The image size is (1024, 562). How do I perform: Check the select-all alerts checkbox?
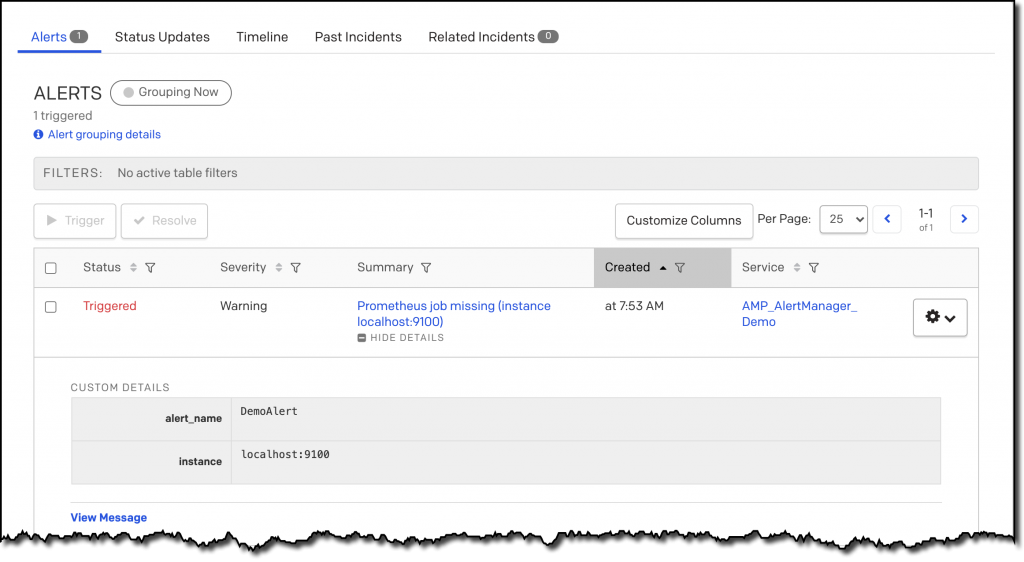pos(51,268)
